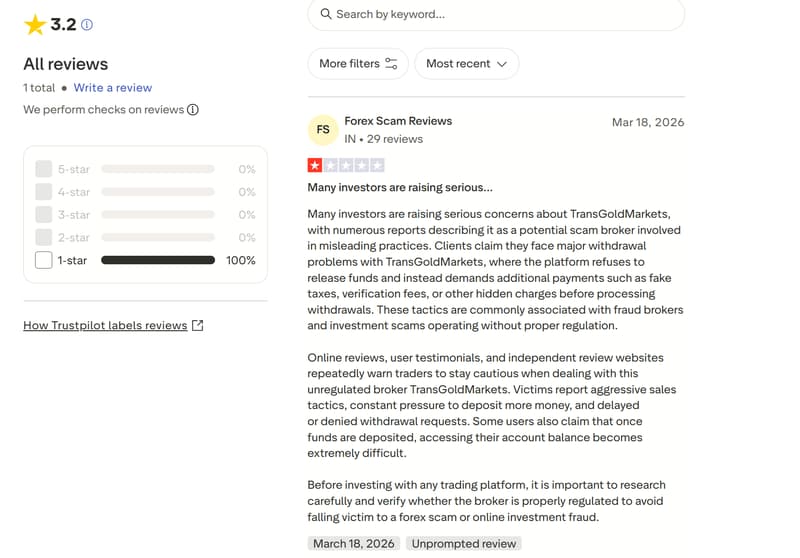Click the March 18, 2026 experience date tag
This screenshot has height=558, width=800.
pyautogui.click(x=354, y=544)
